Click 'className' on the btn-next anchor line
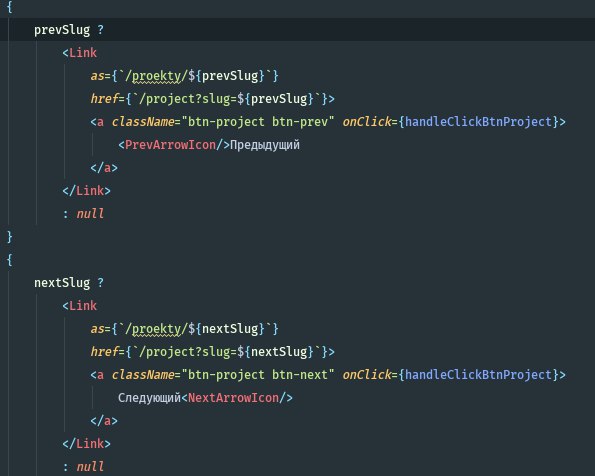595x476 pixels. pyautogui.click(x=143, y=375)
